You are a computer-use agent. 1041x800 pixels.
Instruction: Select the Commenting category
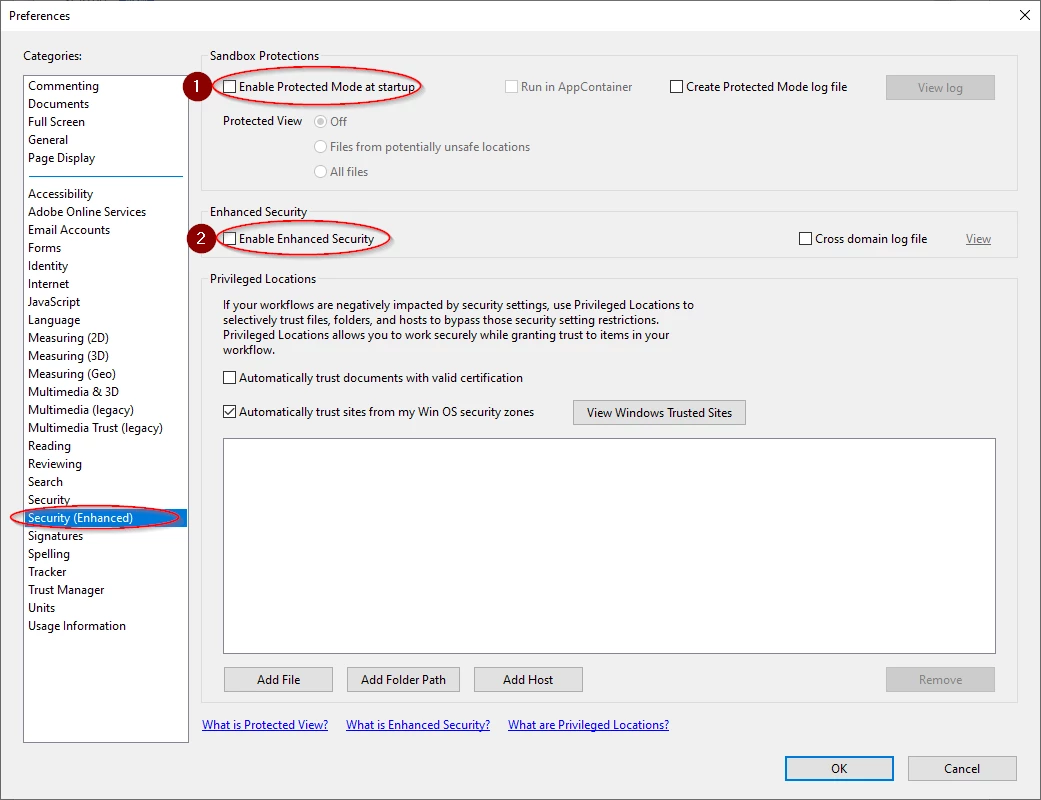point(63,86)
